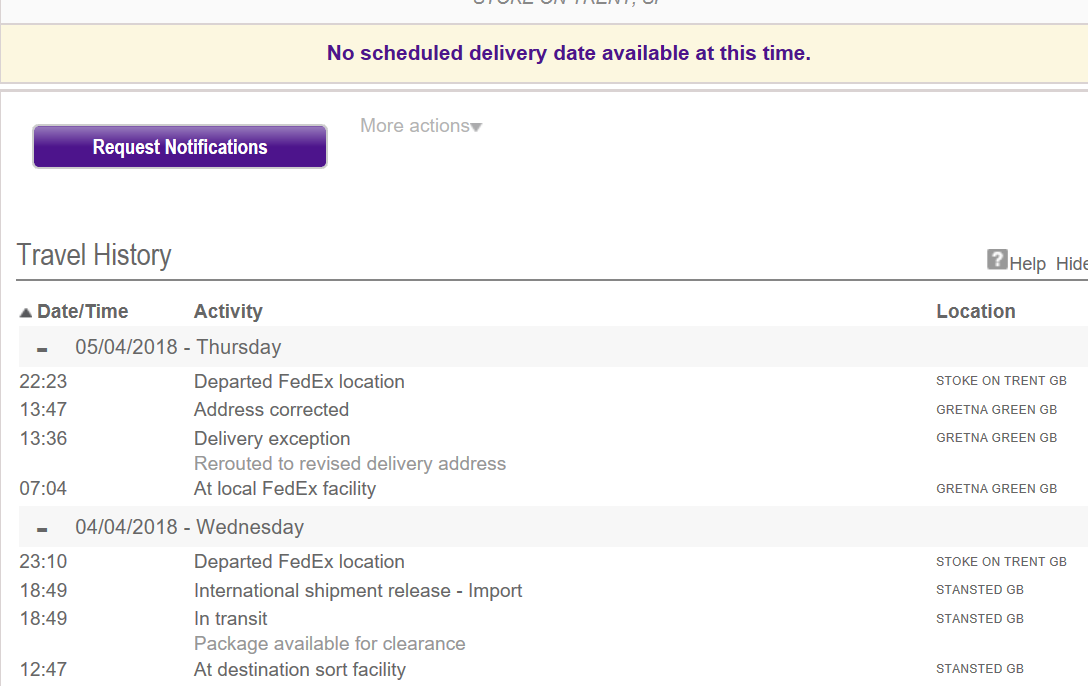Collapse the 04/04/2018 Wednesday group
Screen dimensions: 1088x686
tap(42, 529)
